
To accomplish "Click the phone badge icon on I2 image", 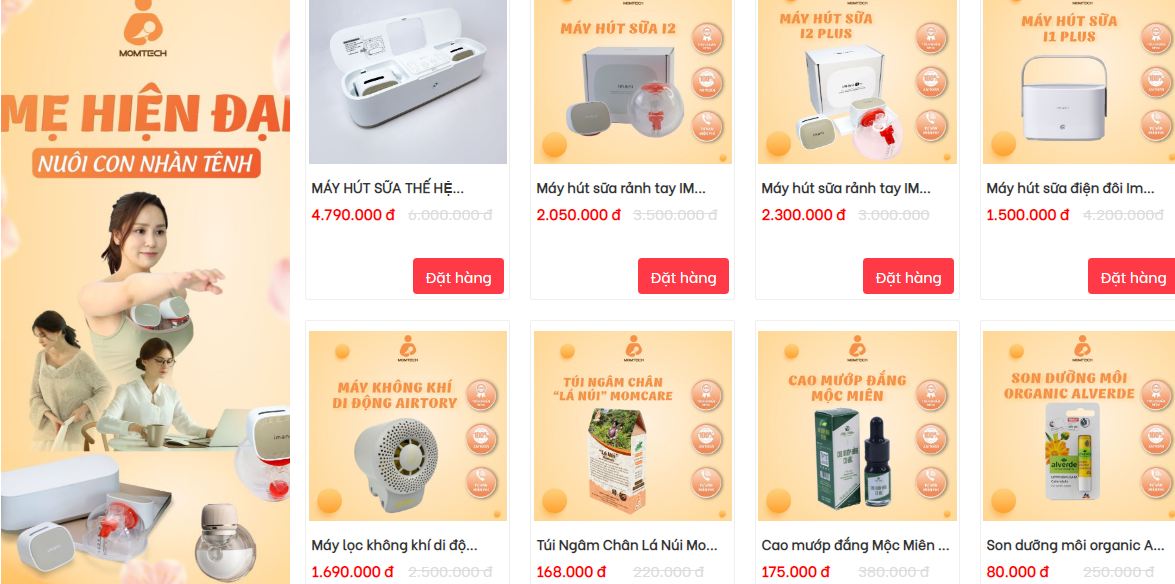I will tap(706, 126).
